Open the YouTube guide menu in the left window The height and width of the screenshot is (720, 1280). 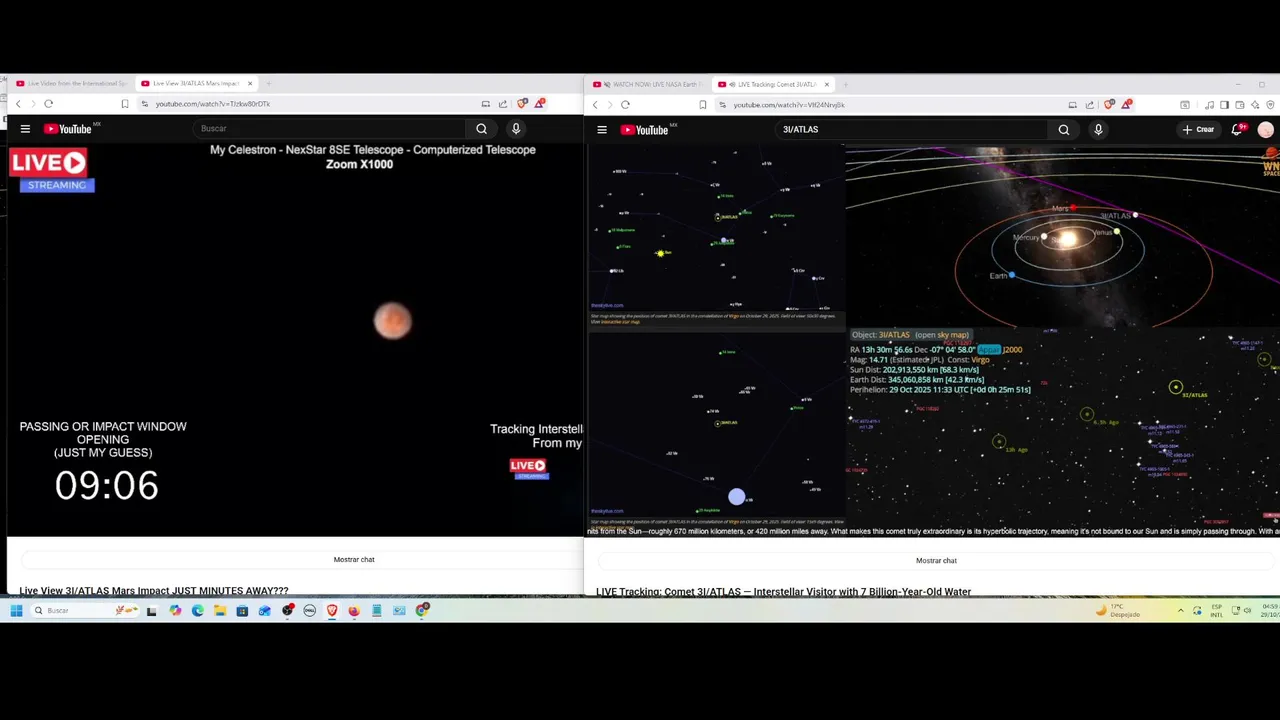coord(25,128)
